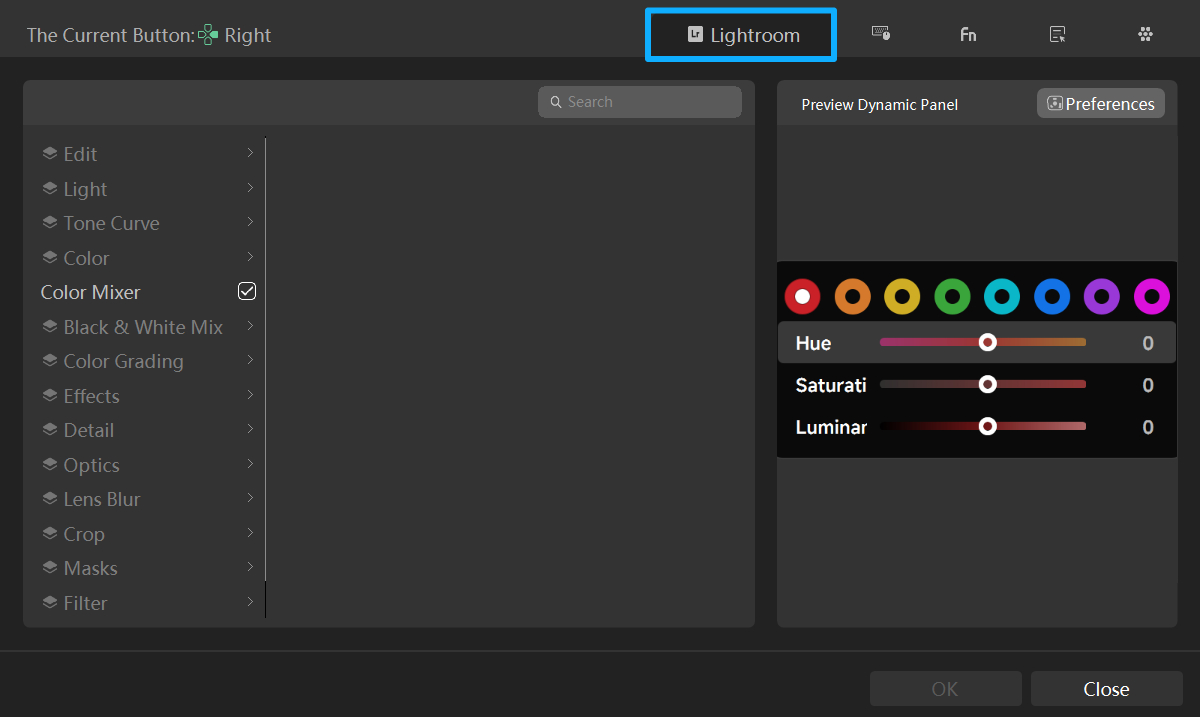
Task: Click the layers icon beside Color
Action: (x=49, y=257)
